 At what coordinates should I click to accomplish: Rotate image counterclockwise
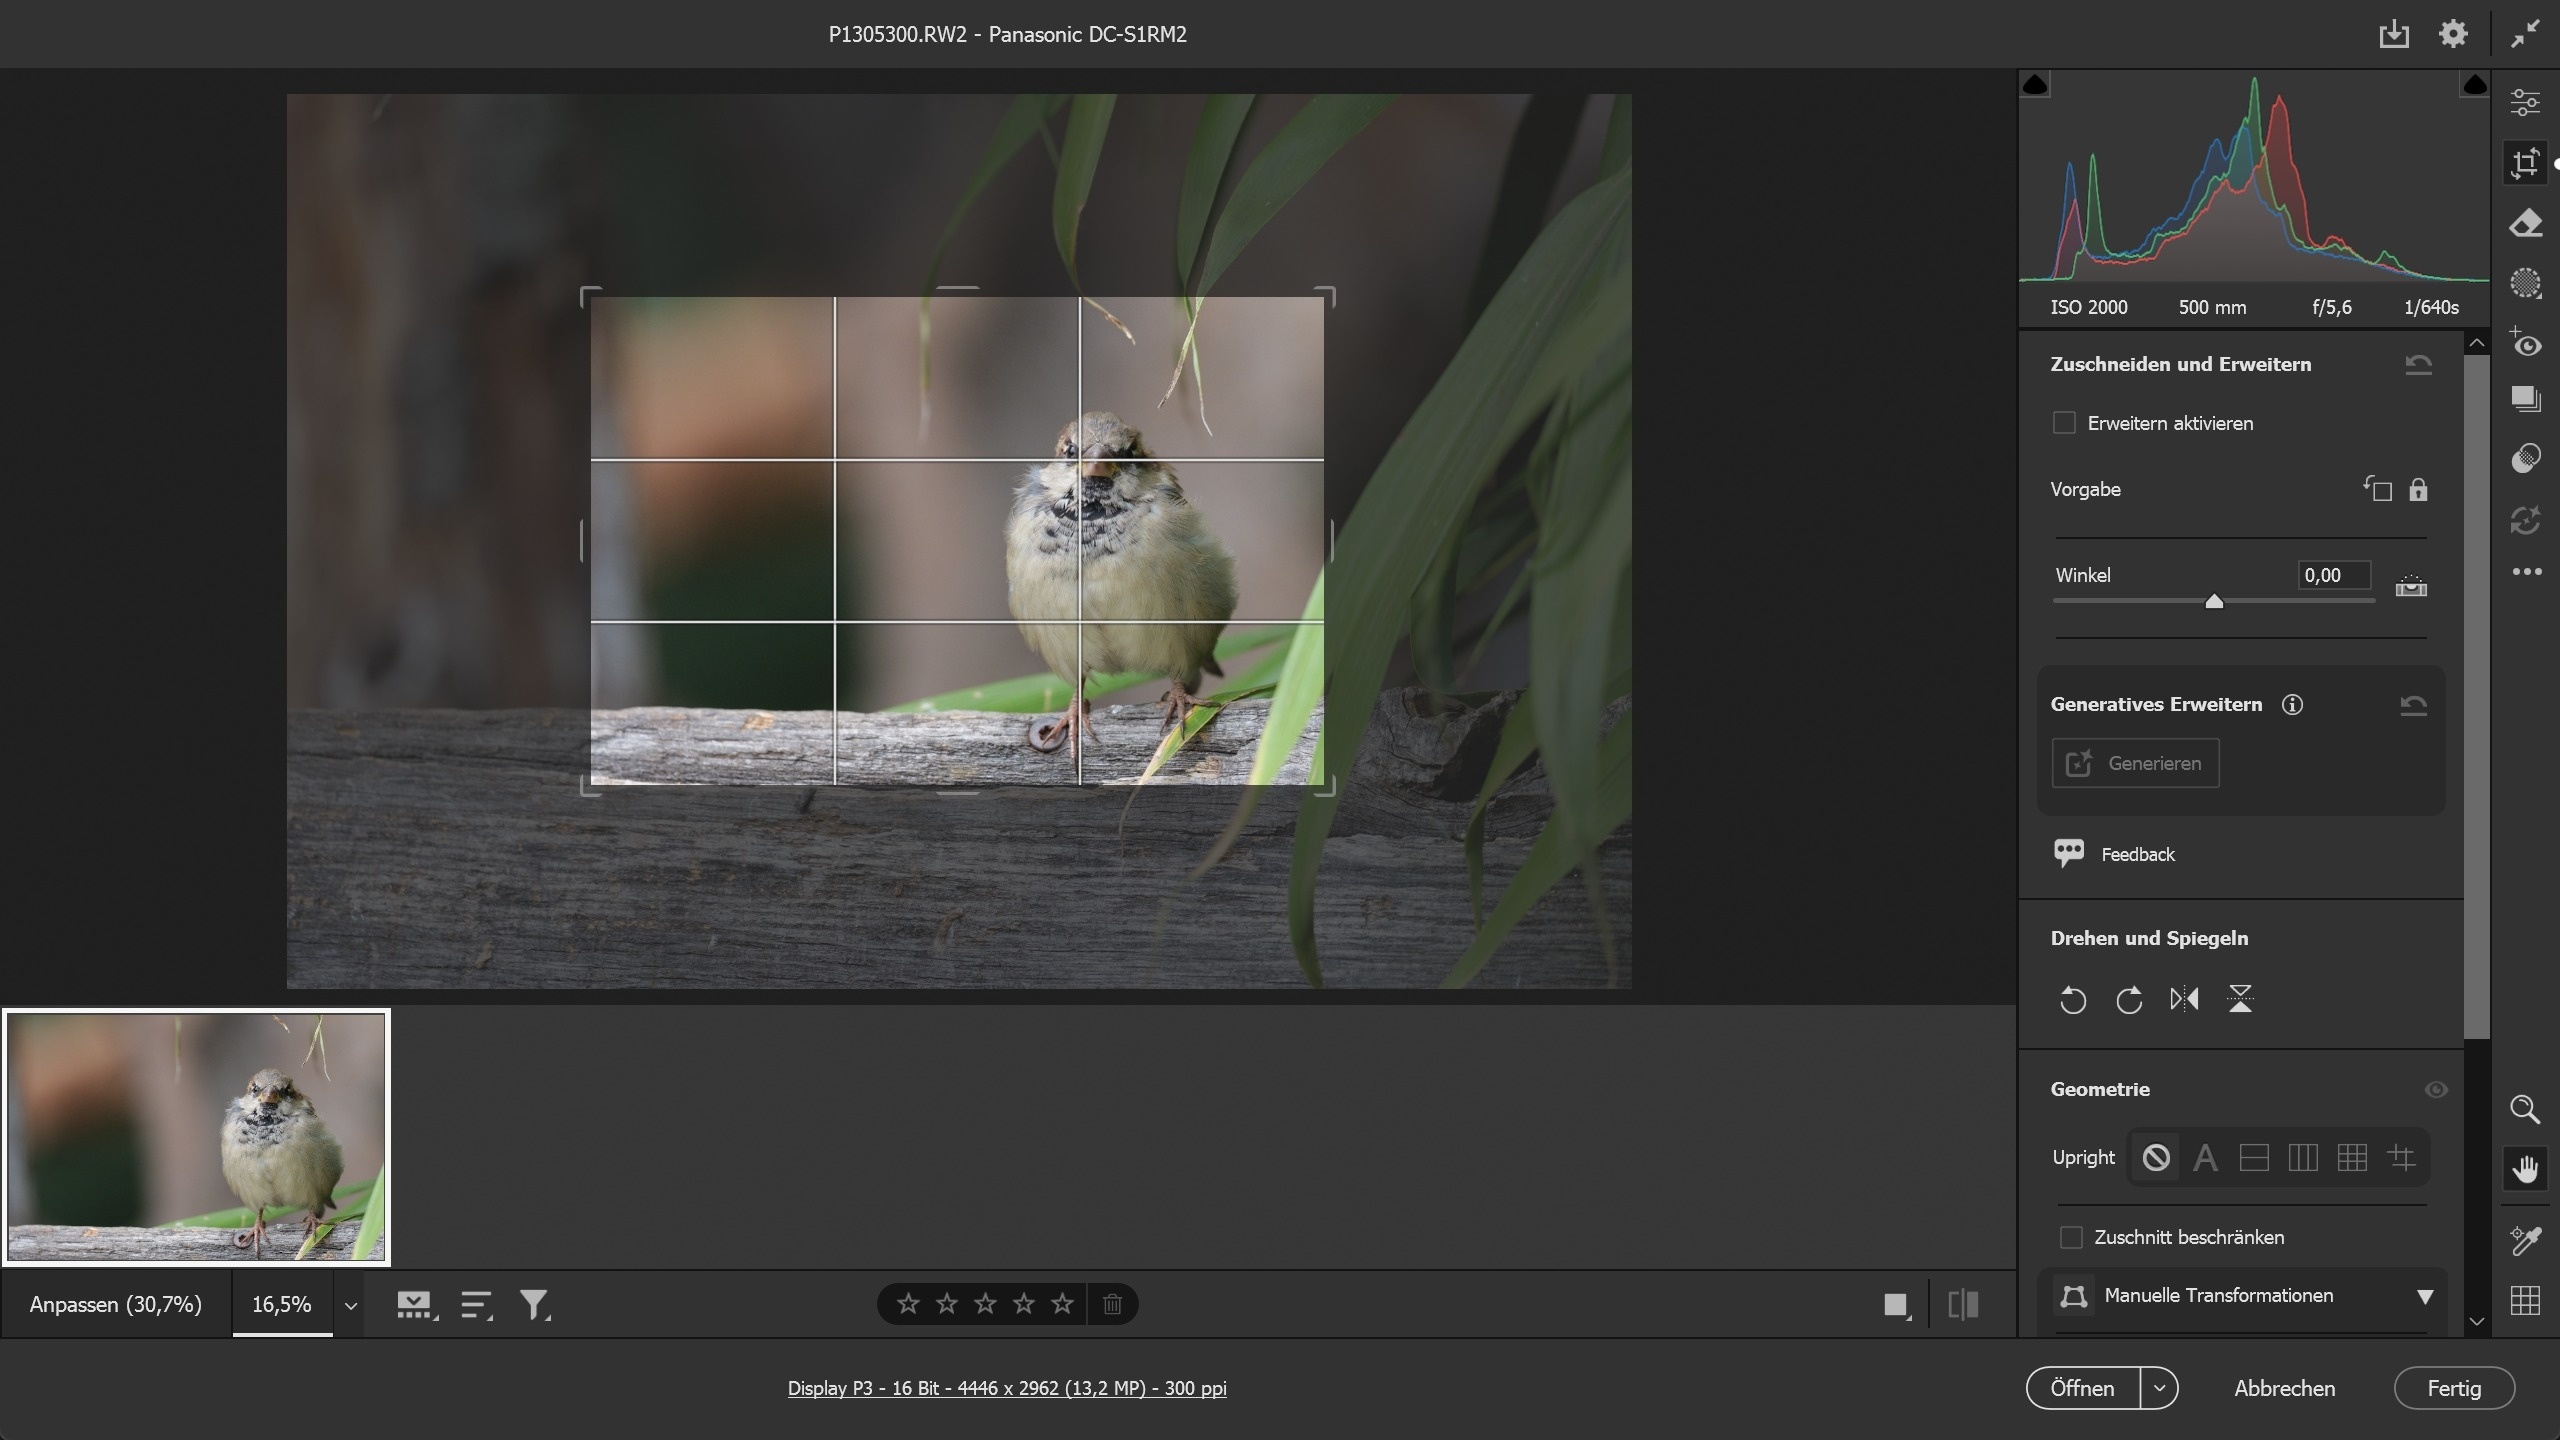[x=2073, y=999]
